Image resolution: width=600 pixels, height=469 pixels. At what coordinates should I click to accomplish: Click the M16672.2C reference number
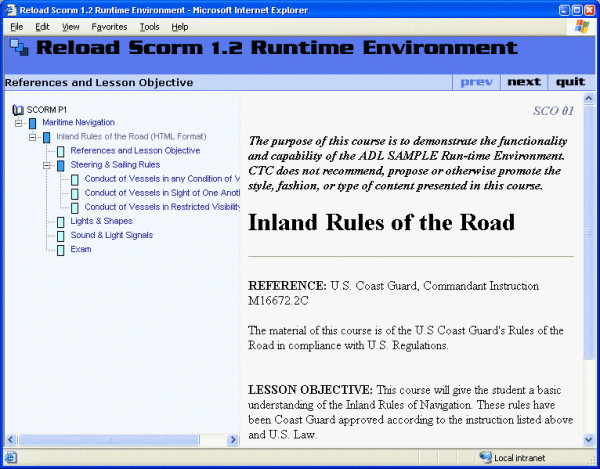(x=278, y=301)
